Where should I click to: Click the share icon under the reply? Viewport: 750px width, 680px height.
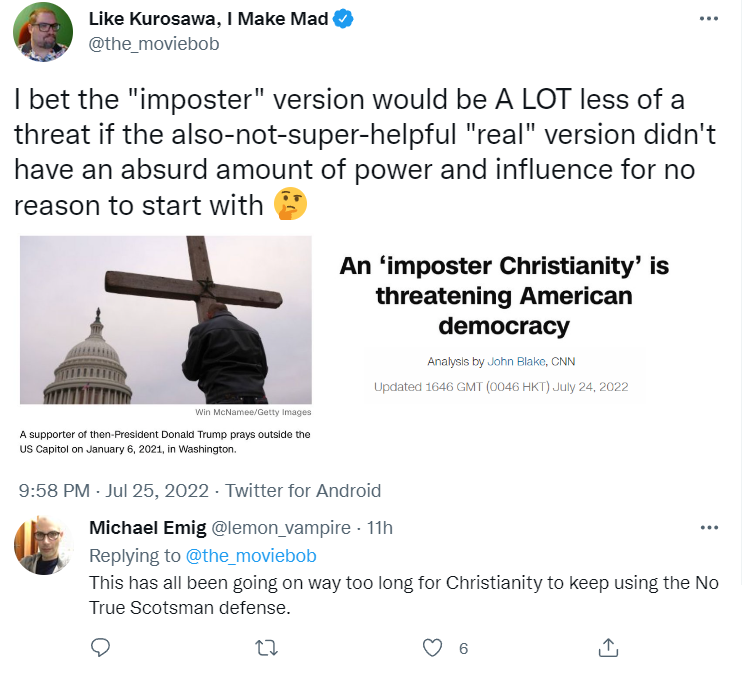[607, 648]
